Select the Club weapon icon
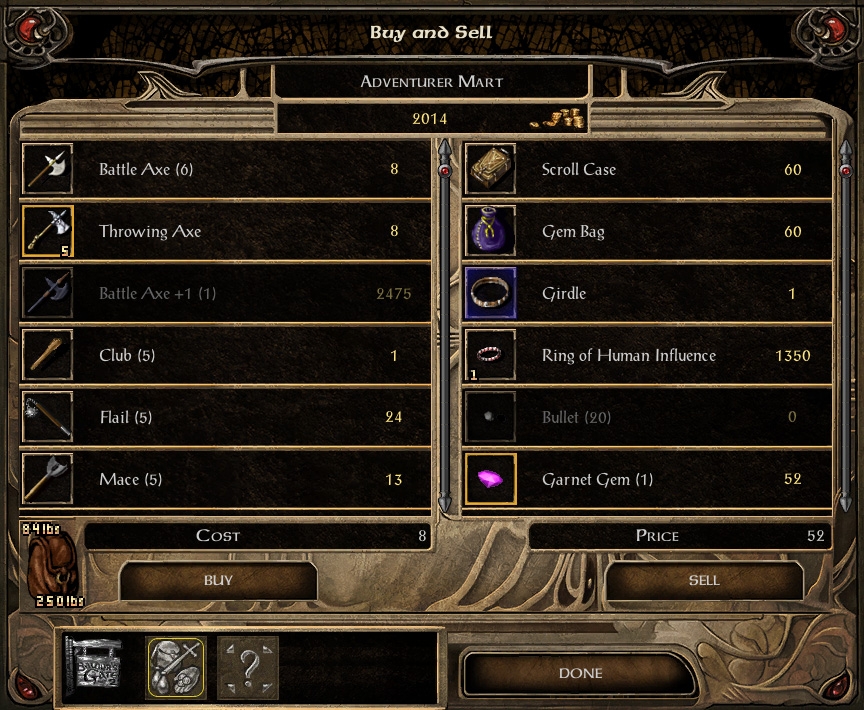The width and height of the screenshot is (864, 710). click(x=47, y=355)
